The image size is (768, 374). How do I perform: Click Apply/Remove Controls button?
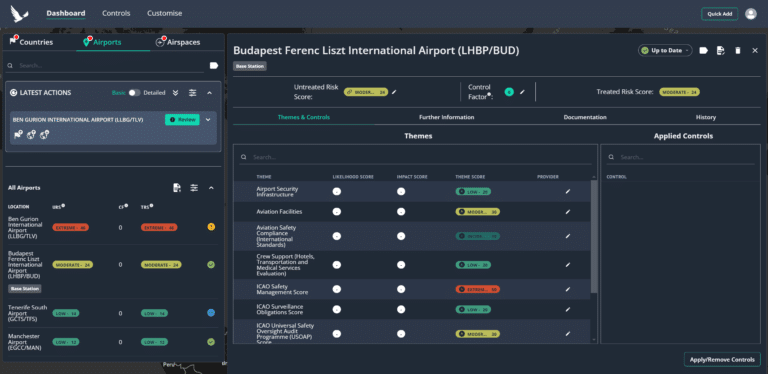point(722,360)
